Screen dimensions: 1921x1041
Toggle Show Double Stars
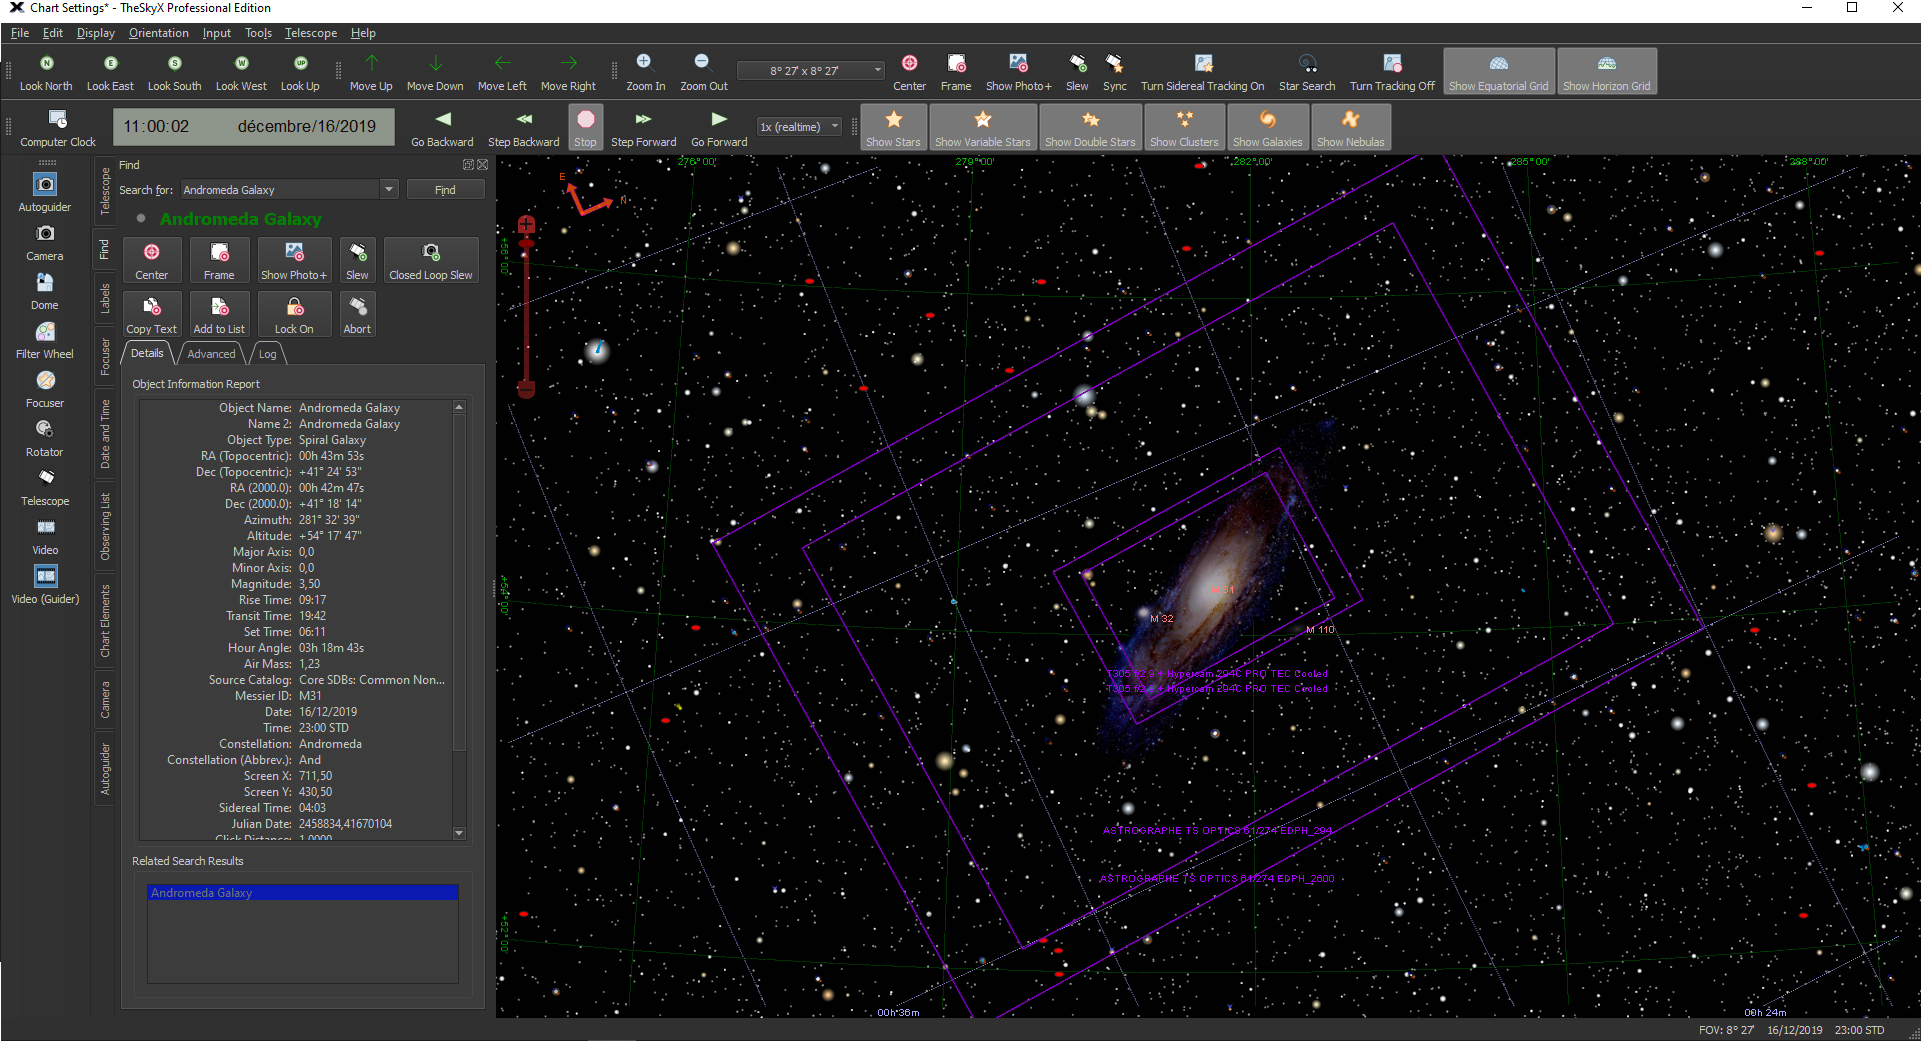(1090, 127)
